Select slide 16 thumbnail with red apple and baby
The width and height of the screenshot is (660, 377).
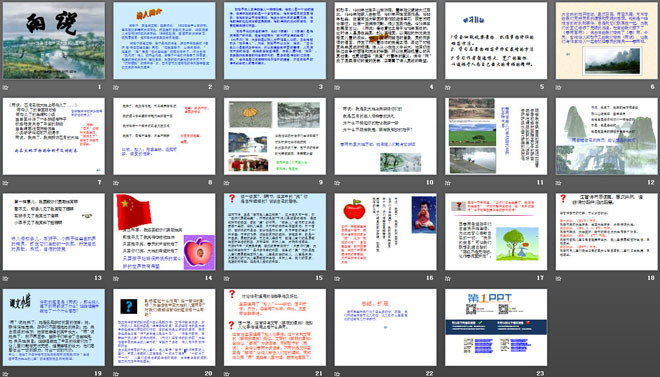tap(386, 232)
